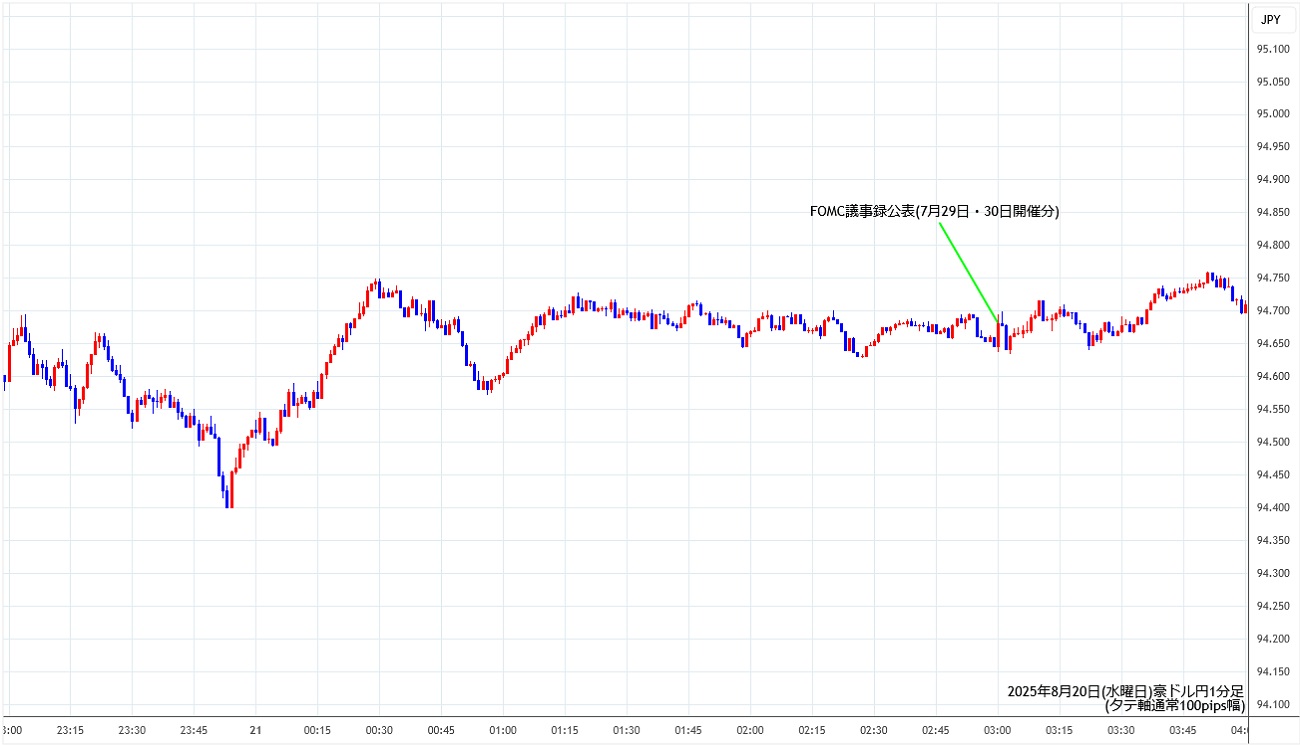Click the 03:00 time axis label
The image size is (1300, 745).
coord(998,730)
